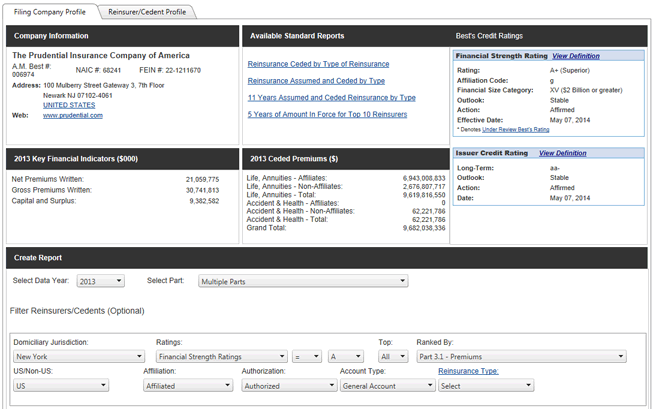Visit the www.prudential.com website link
653x409 pixels.
pyautogui.click(x=73, y=115)
